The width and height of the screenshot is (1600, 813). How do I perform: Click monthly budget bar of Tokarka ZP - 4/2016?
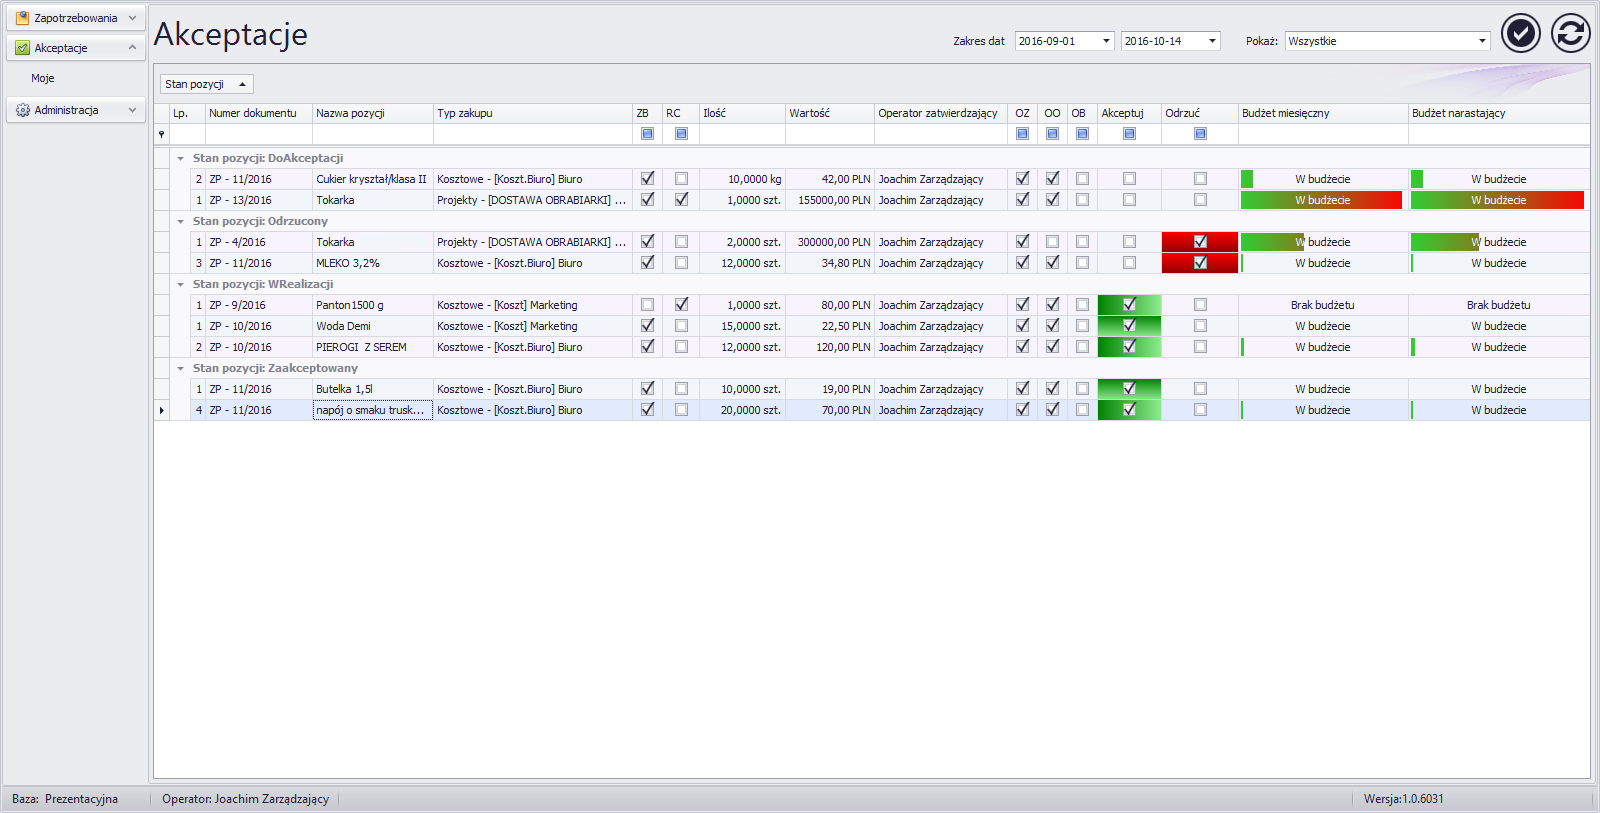[x=1273, y=242]
